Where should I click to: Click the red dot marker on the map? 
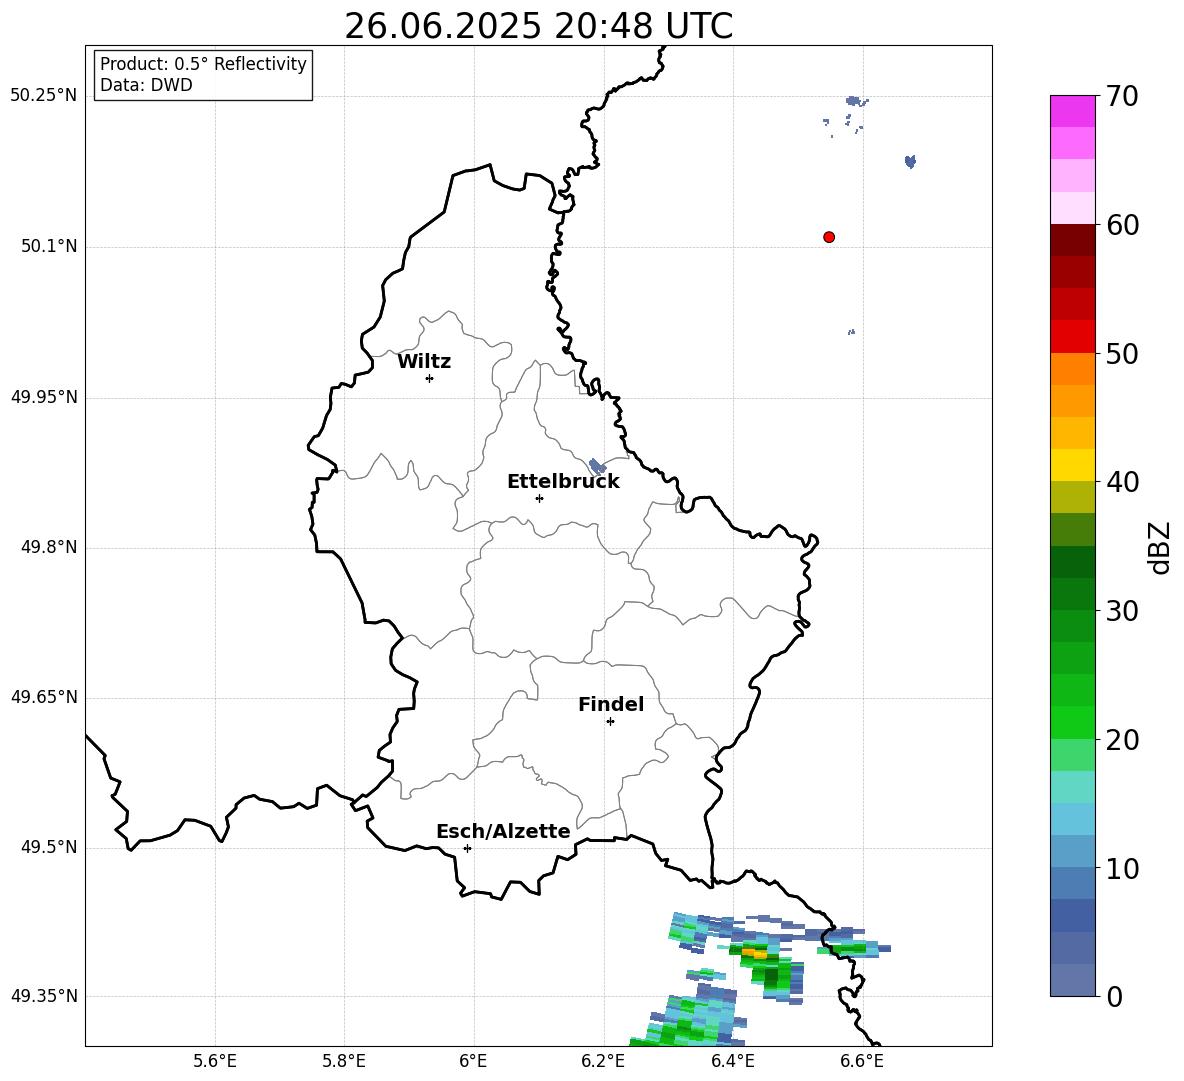(x=828, y=237)
